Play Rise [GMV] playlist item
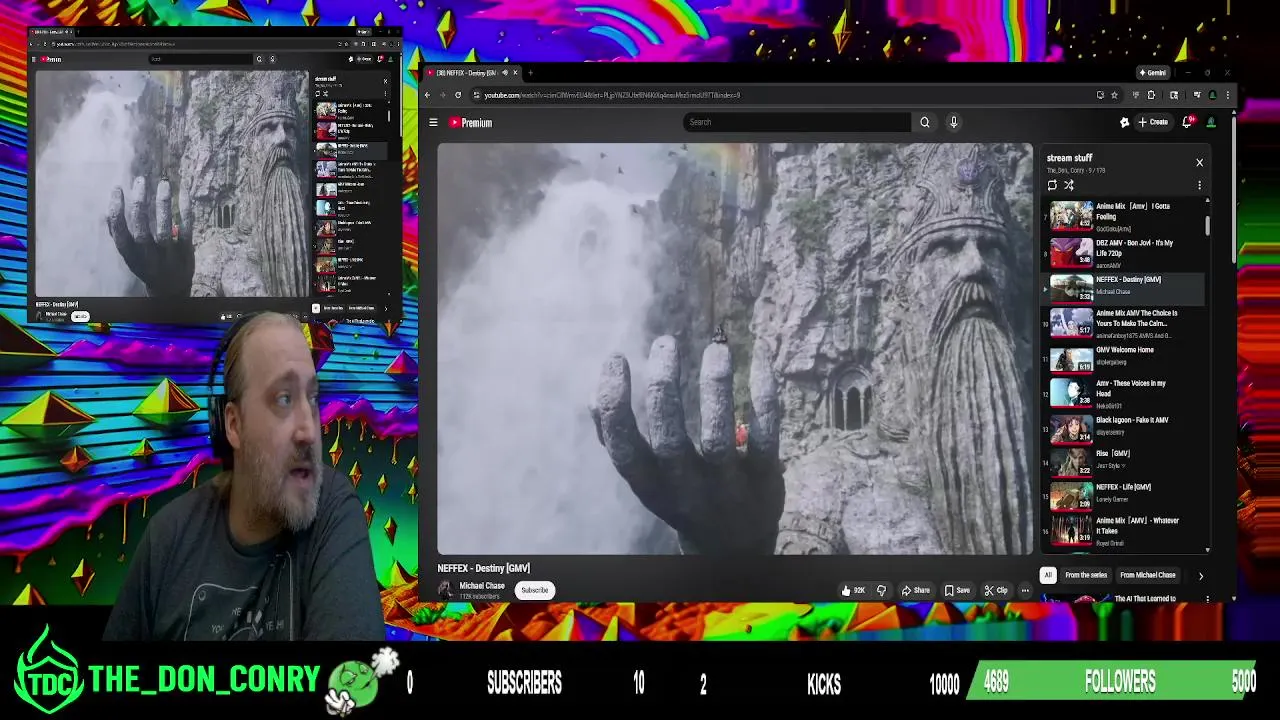 pyautogui.click(x=1123, y=462)
